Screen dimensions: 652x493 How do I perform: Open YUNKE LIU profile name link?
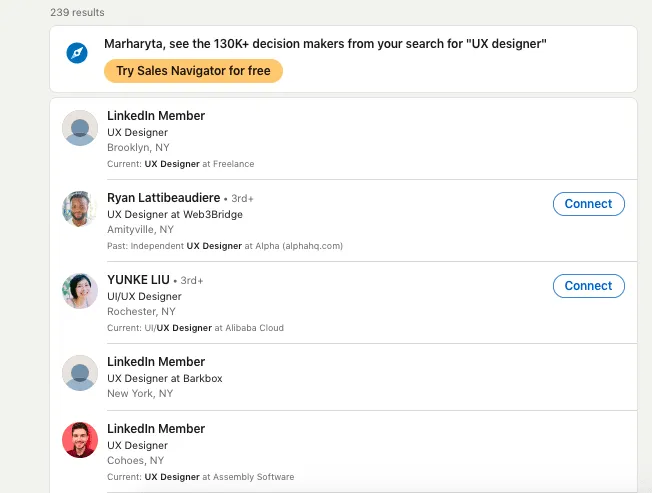coord(138,279)
